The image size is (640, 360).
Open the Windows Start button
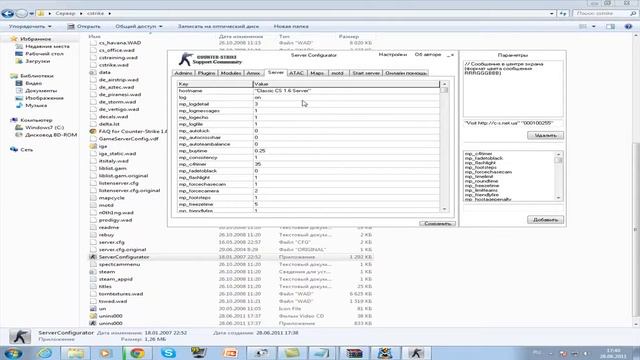[13, 353]
